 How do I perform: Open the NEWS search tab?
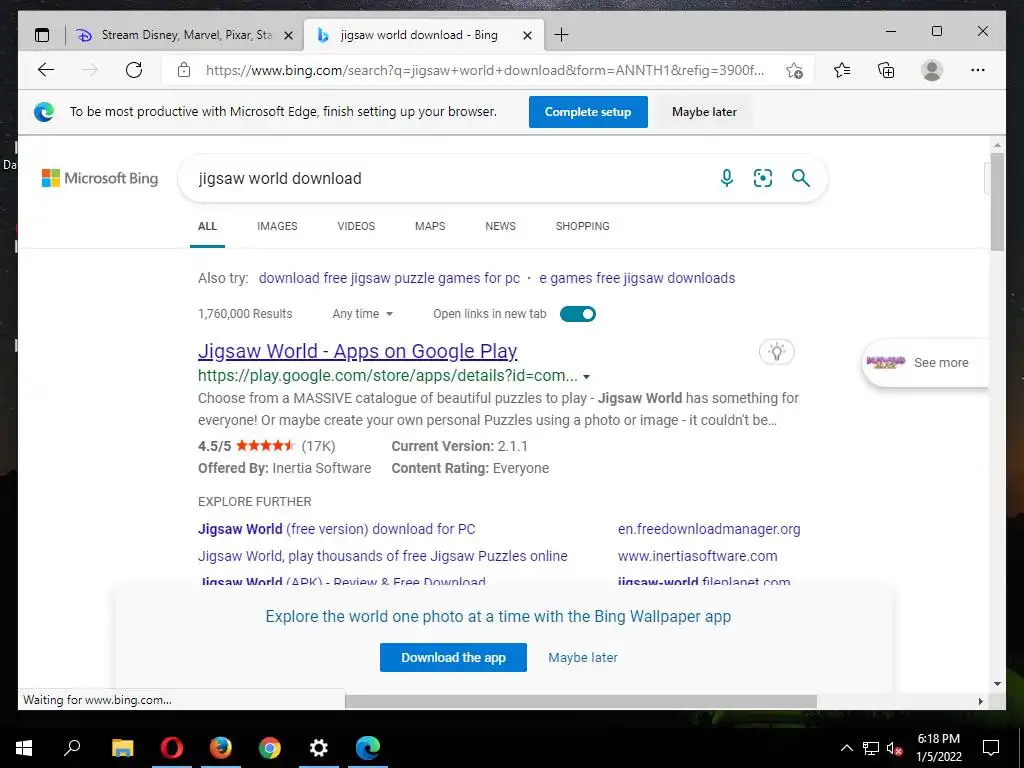pos(500,226)
